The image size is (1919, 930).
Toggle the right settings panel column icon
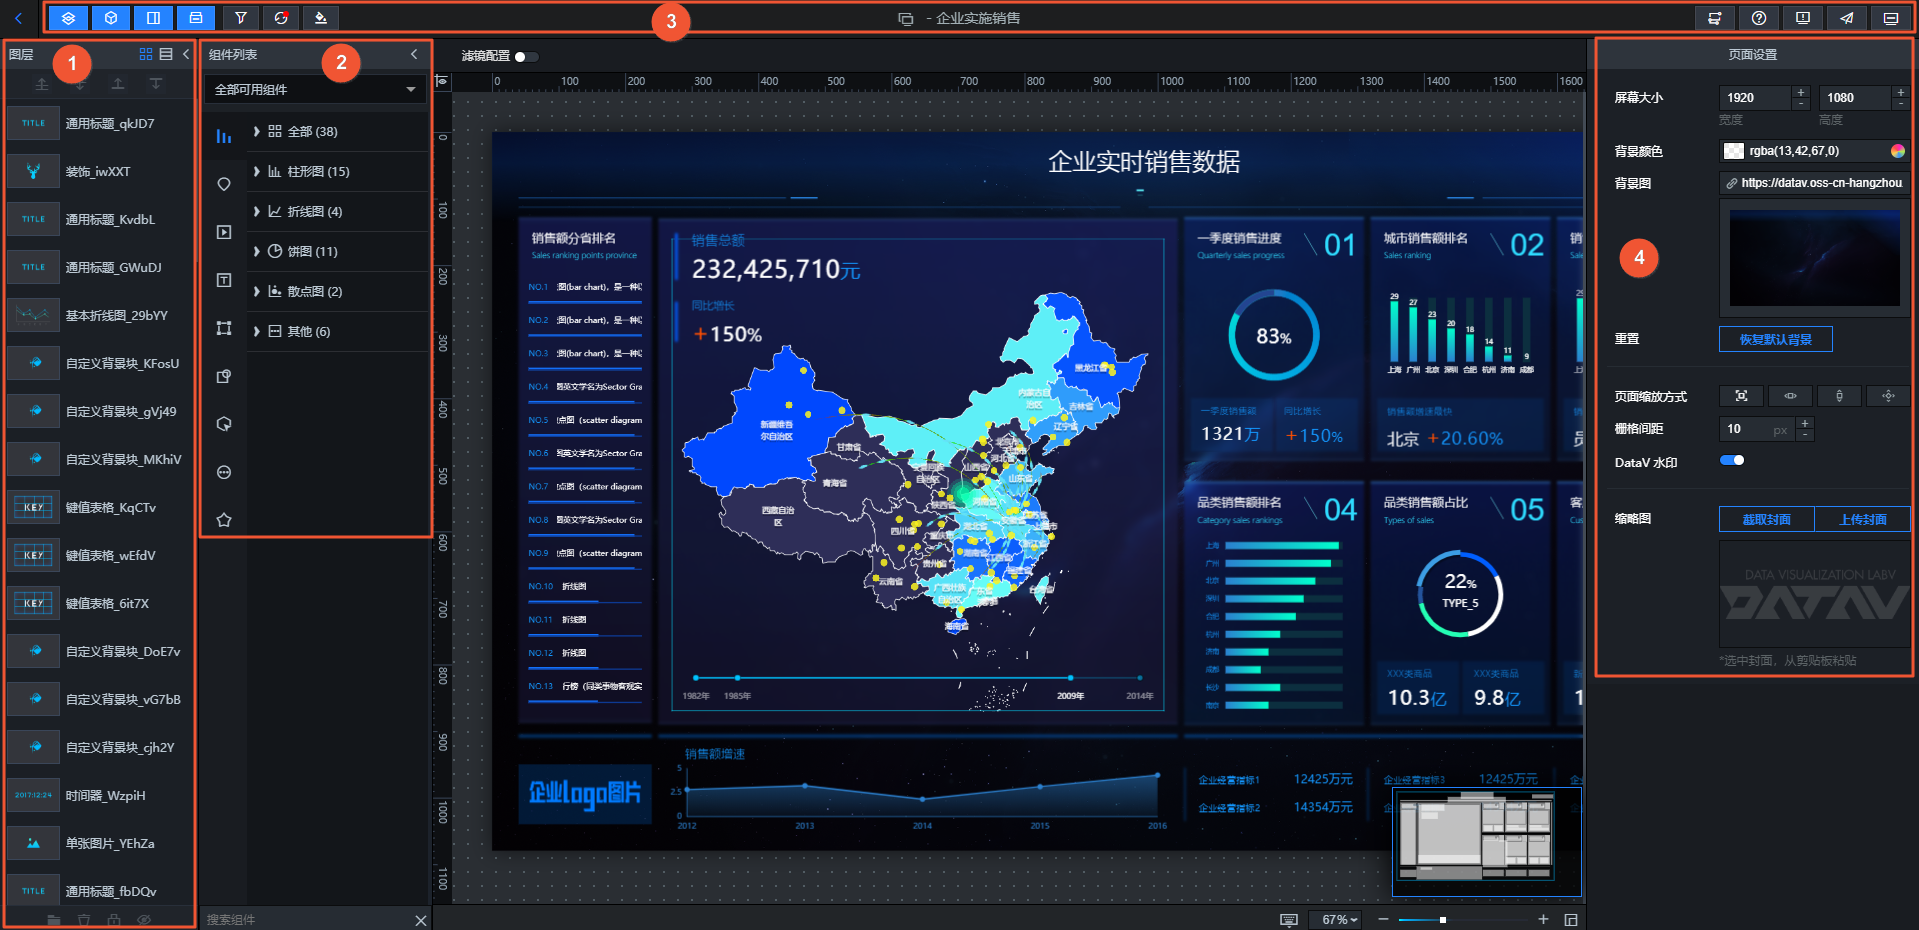(153, 18)
